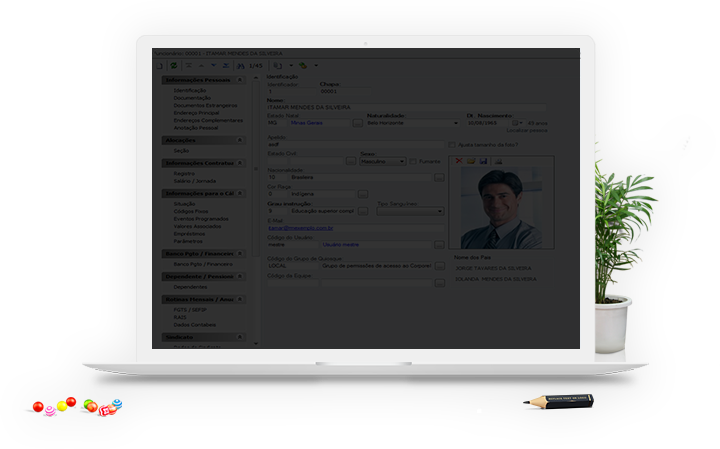Select Endereço Principal in the sidebar
The image size is (720, 449).
click(x=196, y=113)
